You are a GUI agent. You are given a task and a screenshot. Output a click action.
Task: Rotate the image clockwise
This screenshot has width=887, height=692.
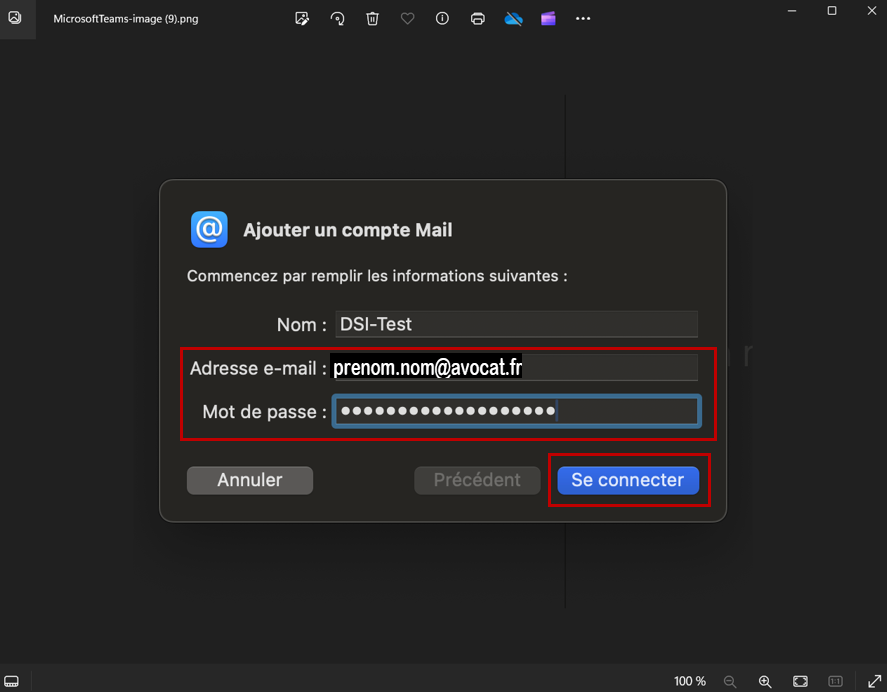click(x=337, y=18)
